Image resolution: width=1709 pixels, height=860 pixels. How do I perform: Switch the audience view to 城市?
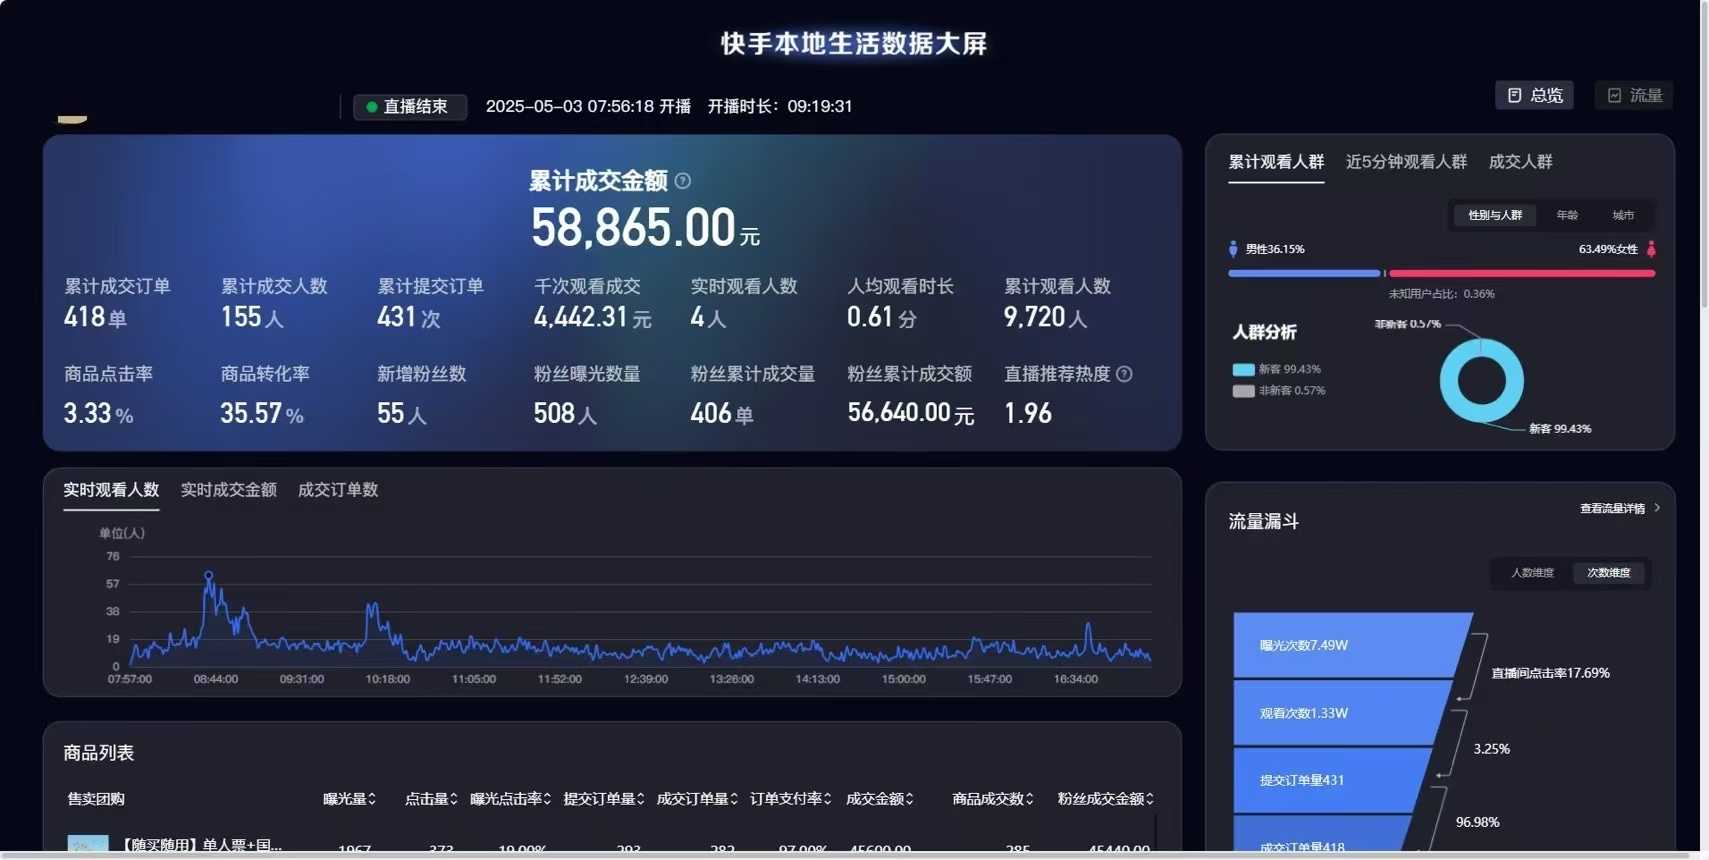[x=1623, y=215]
